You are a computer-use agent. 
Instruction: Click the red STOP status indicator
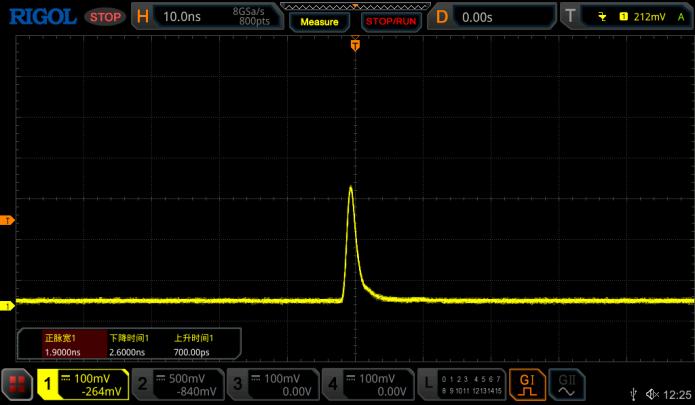tap(105, 17)
